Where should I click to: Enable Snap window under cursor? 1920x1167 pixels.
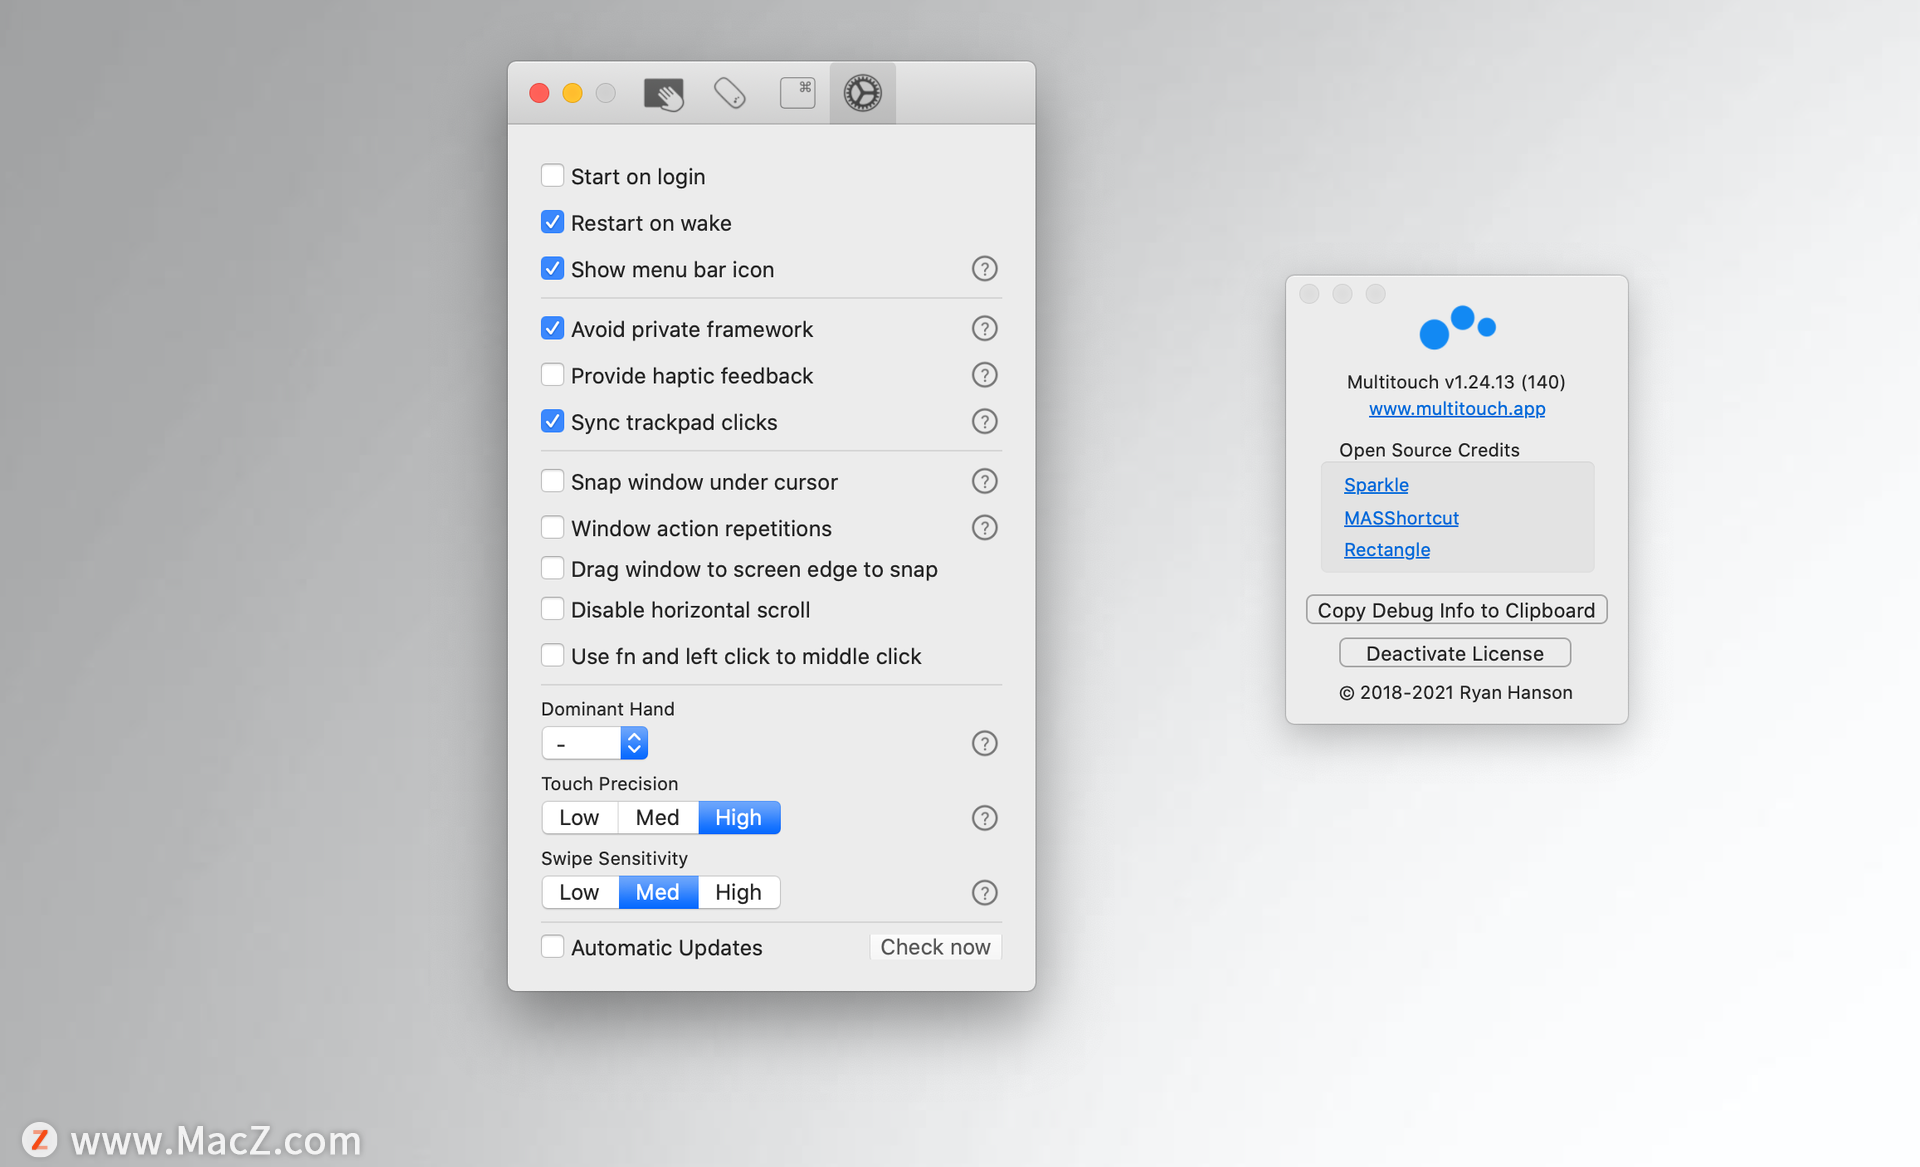pyautogui.click(x=552, y=481)
